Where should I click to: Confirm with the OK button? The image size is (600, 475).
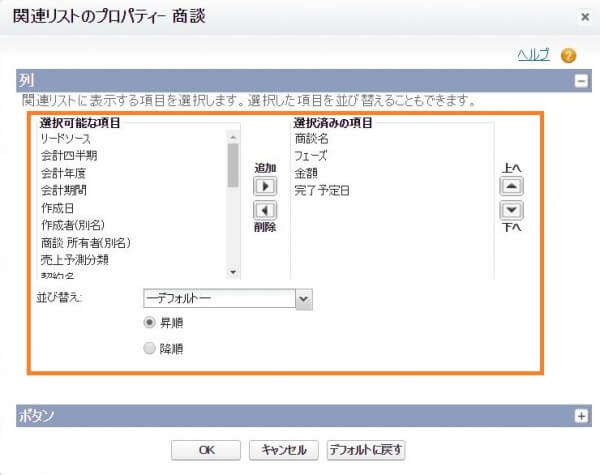coord(206,450)
